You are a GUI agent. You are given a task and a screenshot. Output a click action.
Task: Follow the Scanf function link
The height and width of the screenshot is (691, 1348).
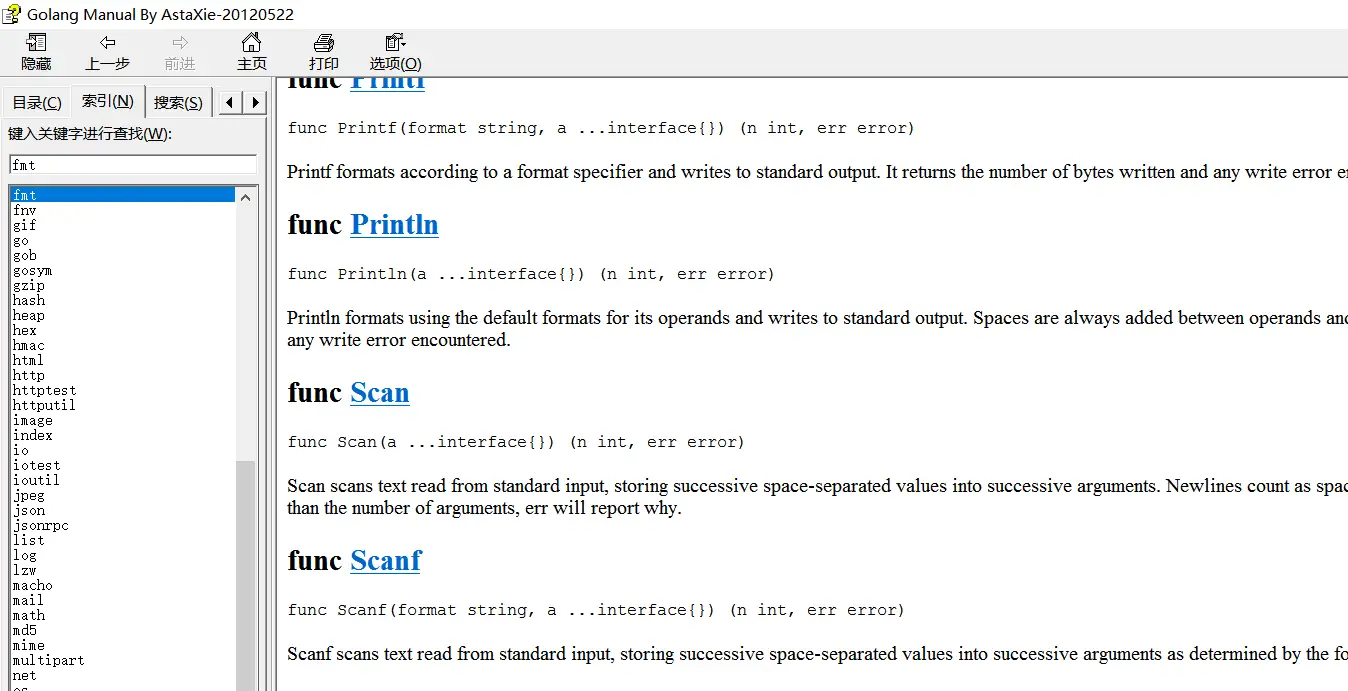[x=386, y=561]
